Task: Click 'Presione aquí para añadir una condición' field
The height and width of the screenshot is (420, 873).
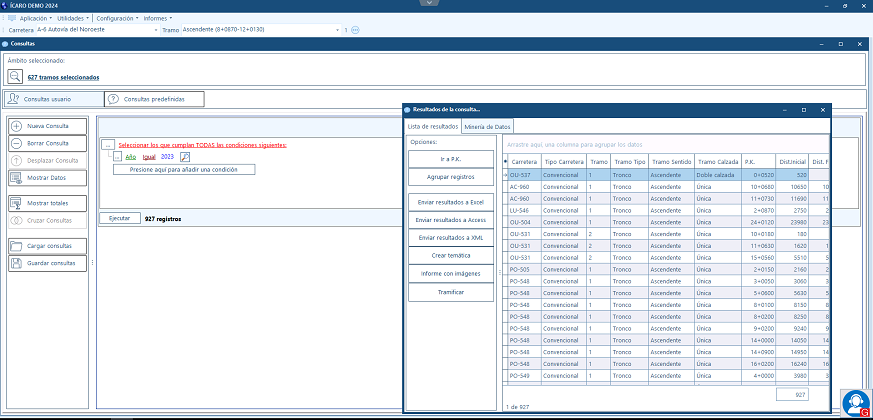Action: 182,169
